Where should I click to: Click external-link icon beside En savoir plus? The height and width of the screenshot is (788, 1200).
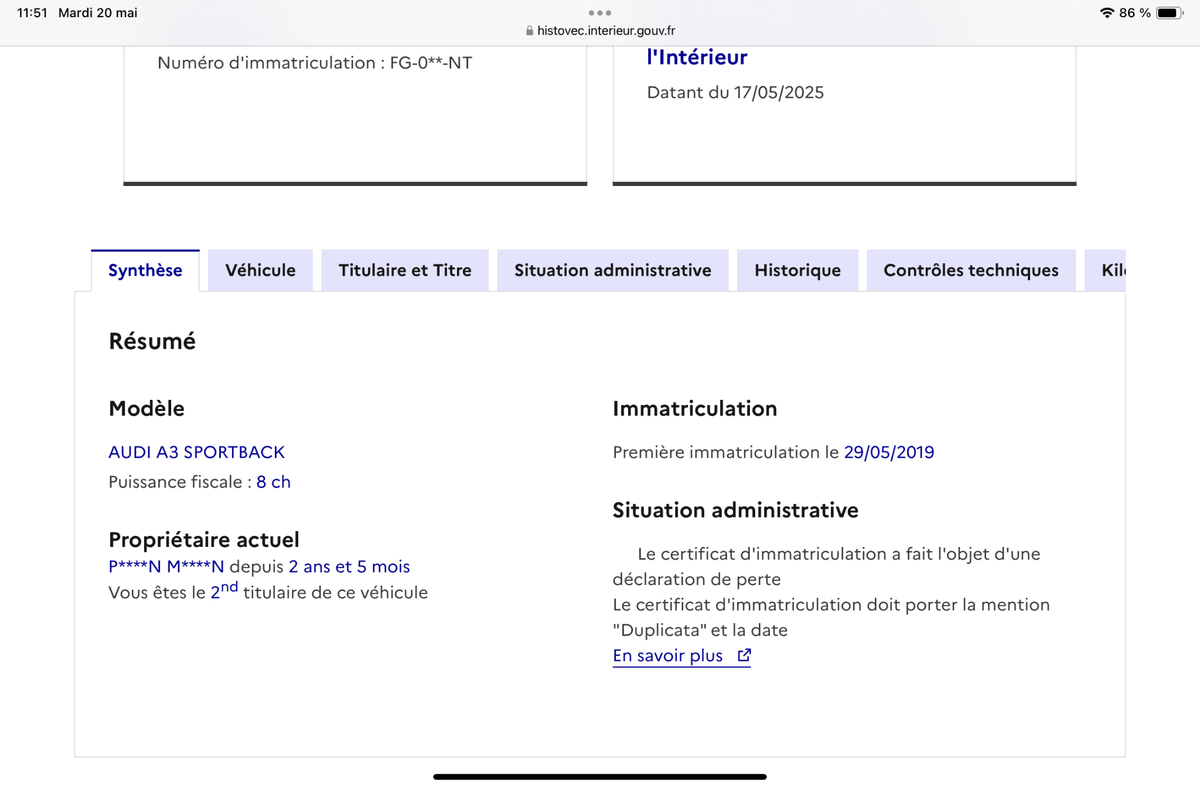(x=743, y=656)
